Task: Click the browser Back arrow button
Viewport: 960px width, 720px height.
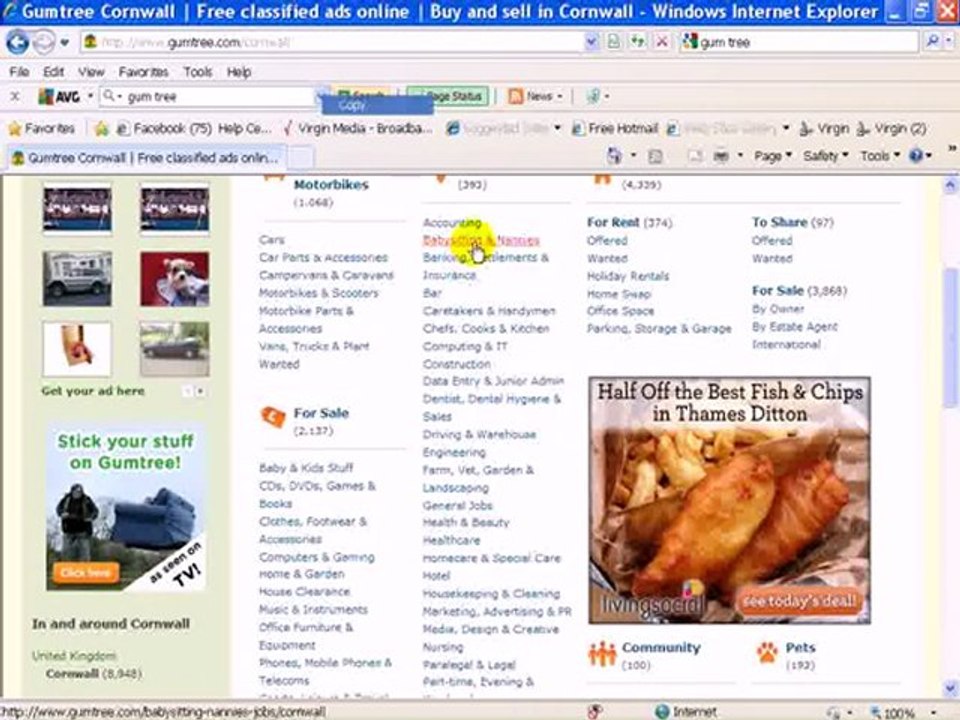Action: (17, 42)
